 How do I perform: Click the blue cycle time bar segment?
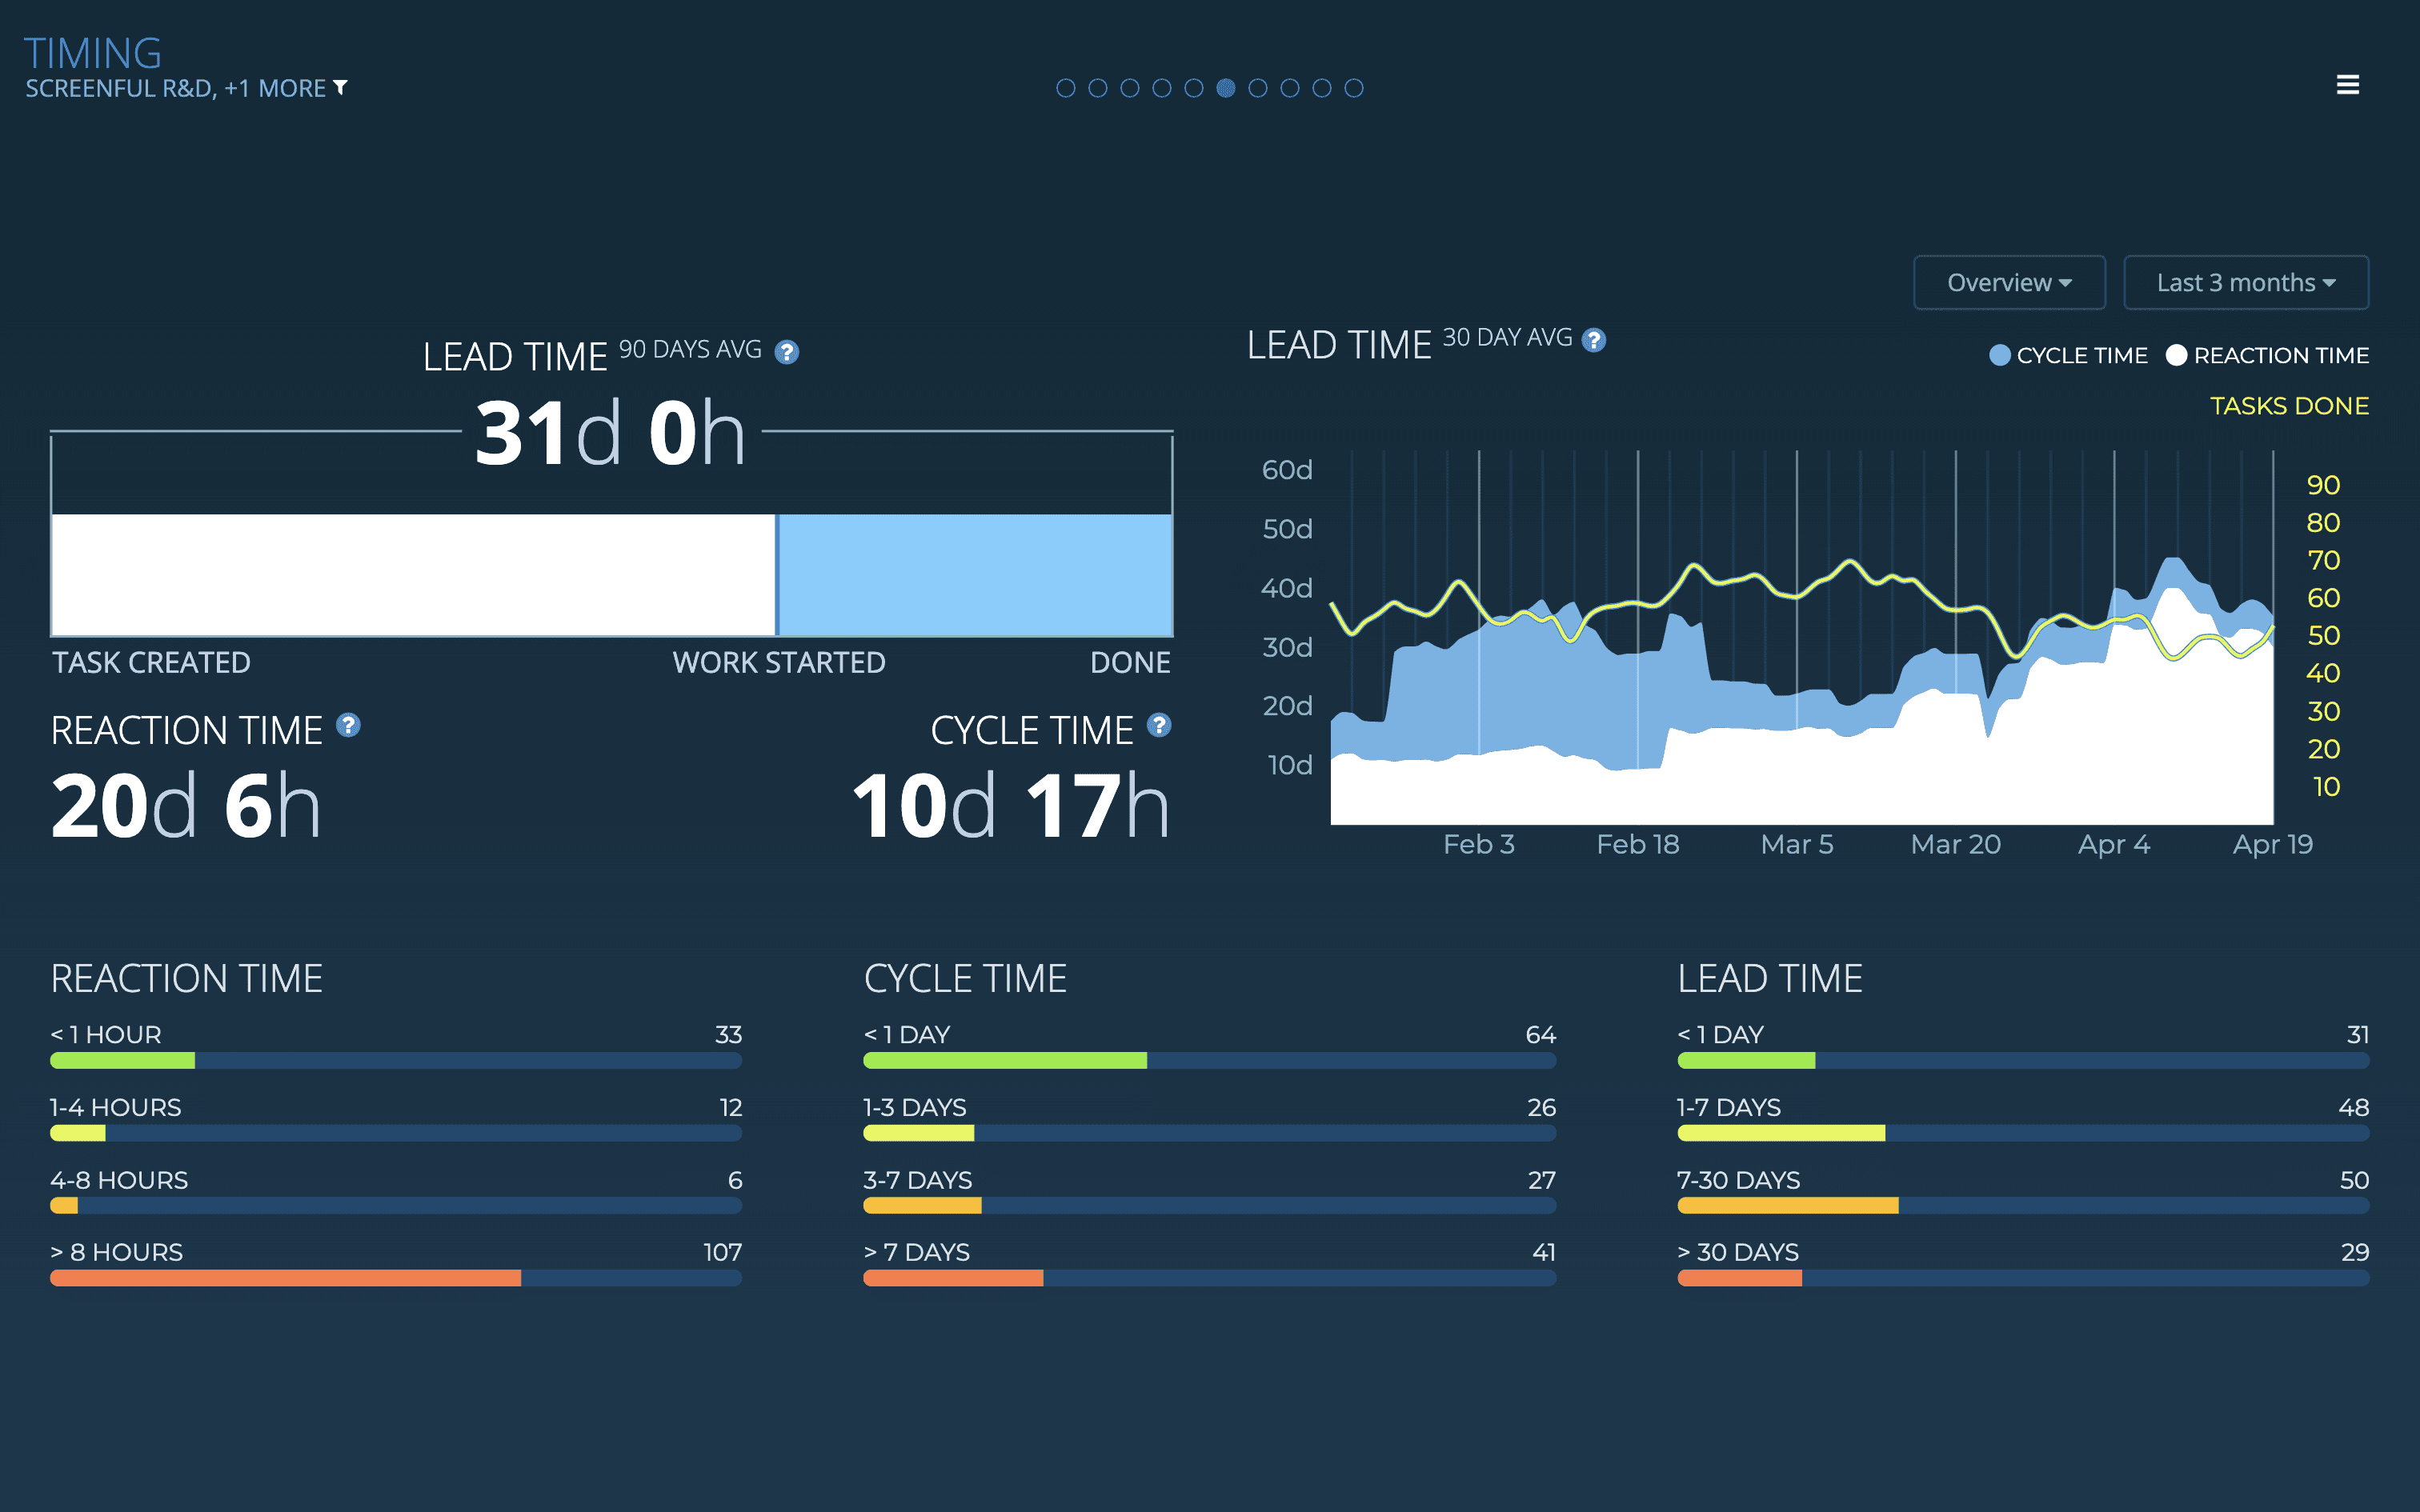(975, 575)
